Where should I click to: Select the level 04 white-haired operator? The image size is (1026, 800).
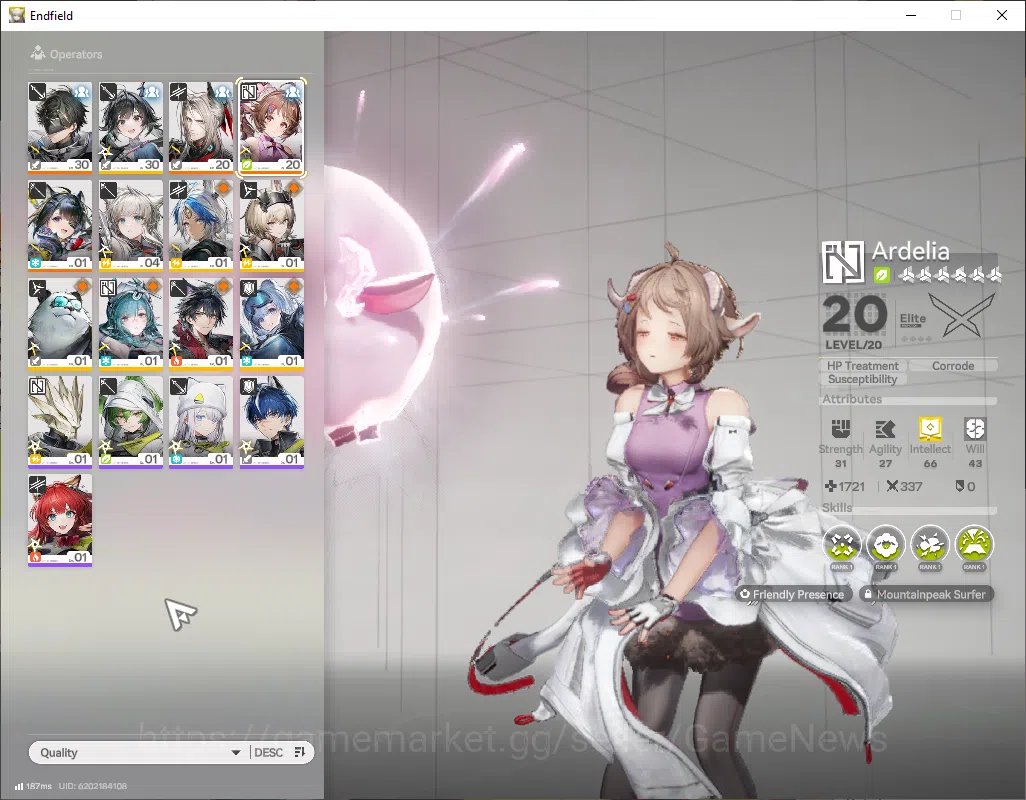tap(130, 225)
